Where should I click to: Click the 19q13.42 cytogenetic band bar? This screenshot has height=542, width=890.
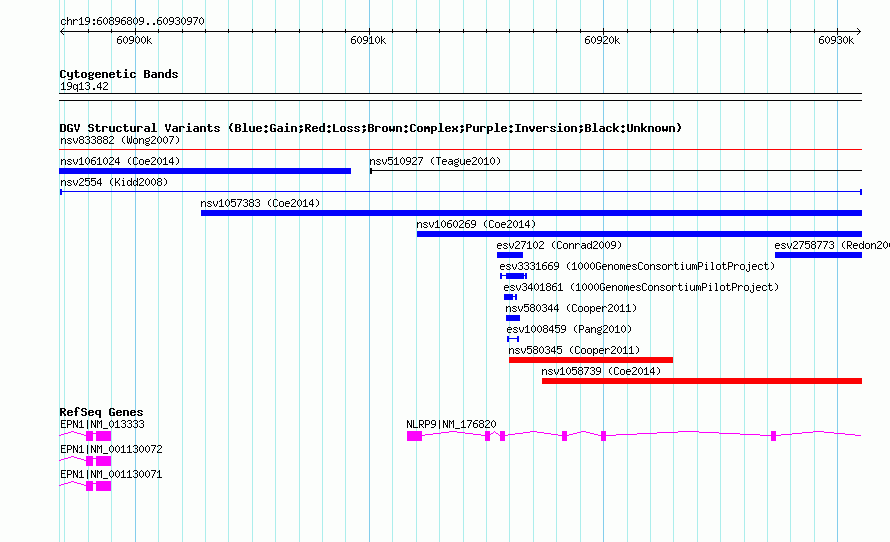460,97
